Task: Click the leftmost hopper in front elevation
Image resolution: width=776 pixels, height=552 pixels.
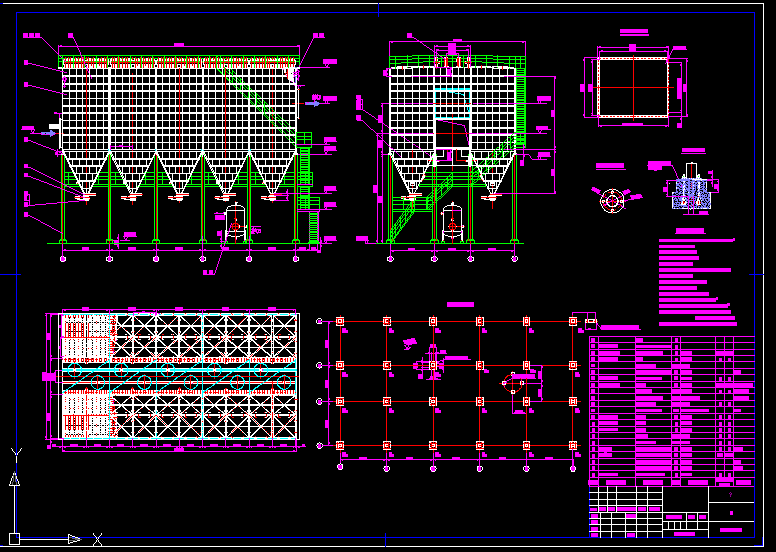Action: pyautogui.click(x=85, y=174)
